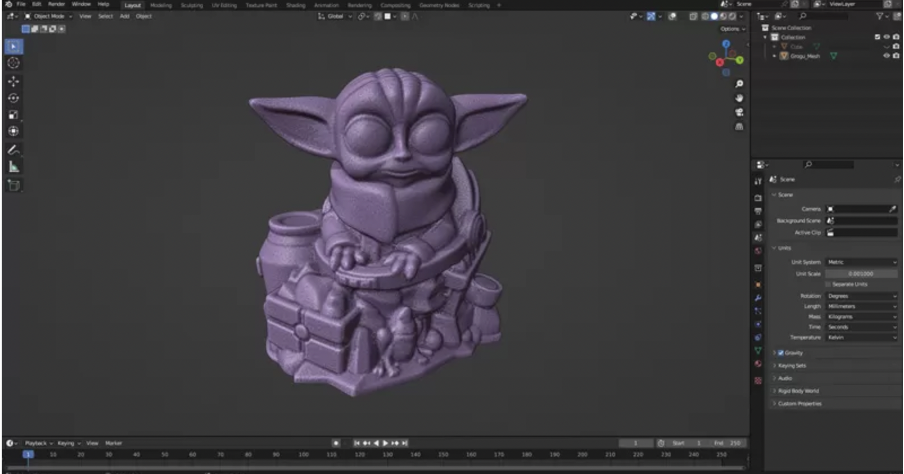Open the Material properties tab

[x=758, y=364]
